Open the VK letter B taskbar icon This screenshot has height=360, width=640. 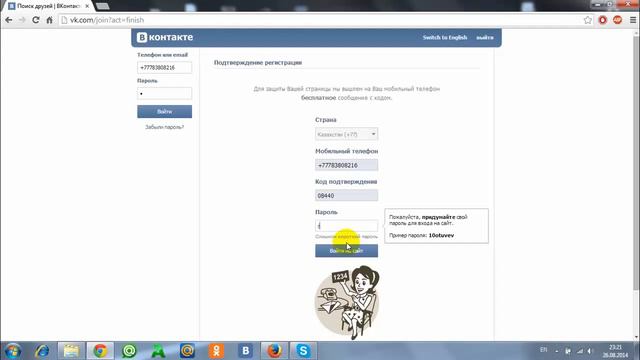click(x=245, y=351)
